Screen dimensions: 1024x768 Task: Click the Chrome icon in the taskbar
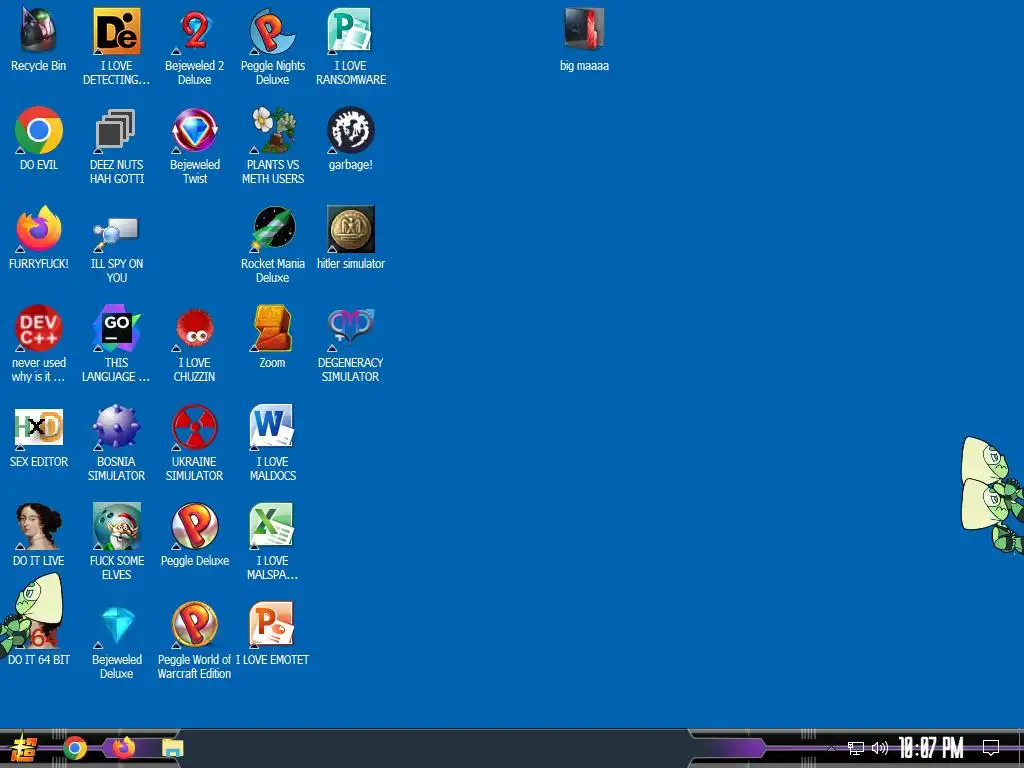point(75,748)
